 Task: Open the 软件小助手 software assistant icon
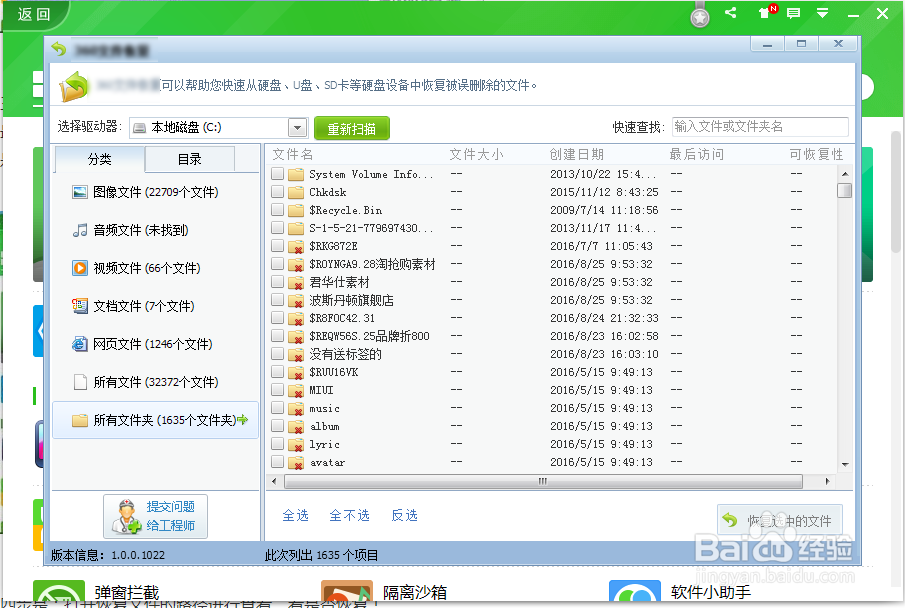click(635, 591)
